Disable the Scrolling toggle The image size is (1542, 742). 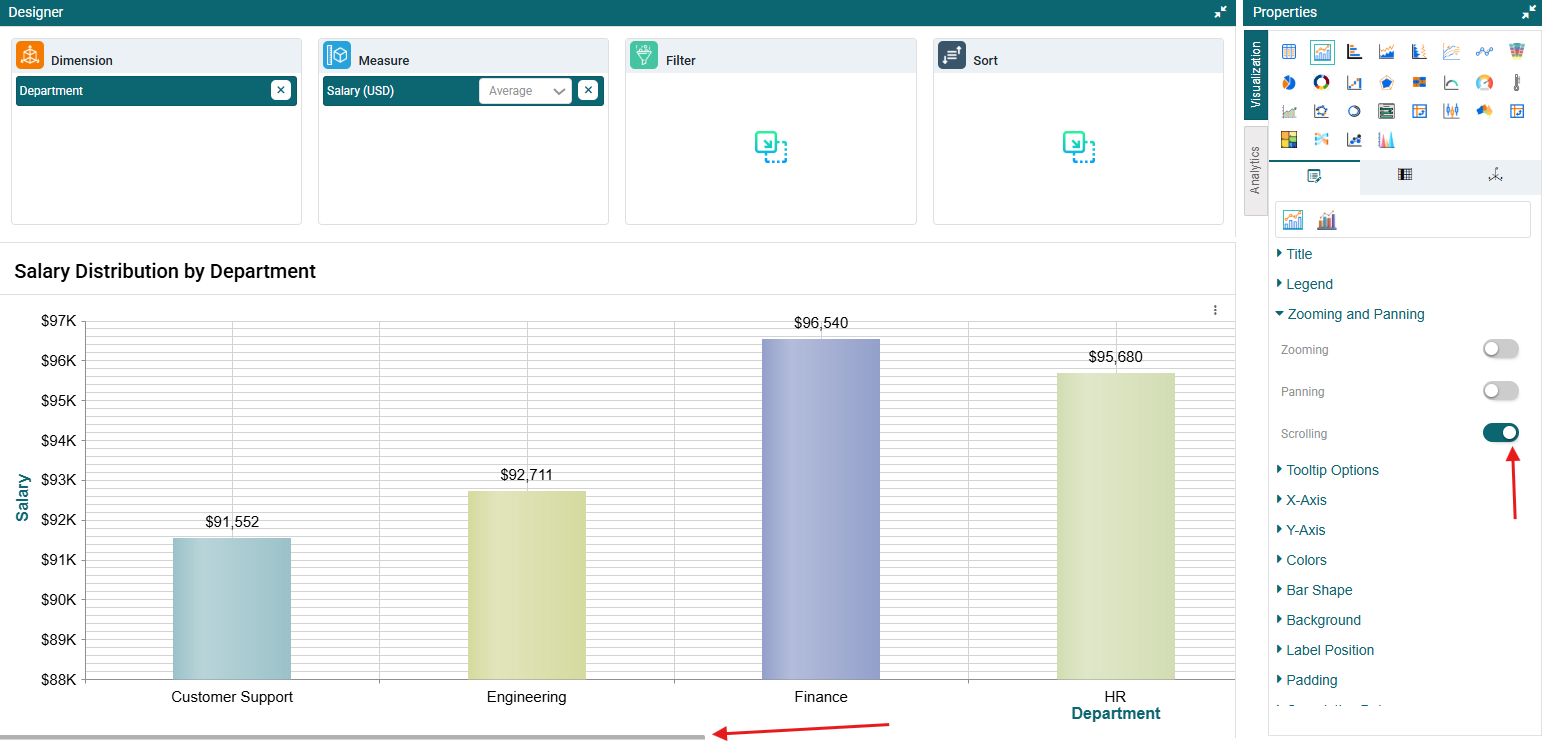point(1500,433)
